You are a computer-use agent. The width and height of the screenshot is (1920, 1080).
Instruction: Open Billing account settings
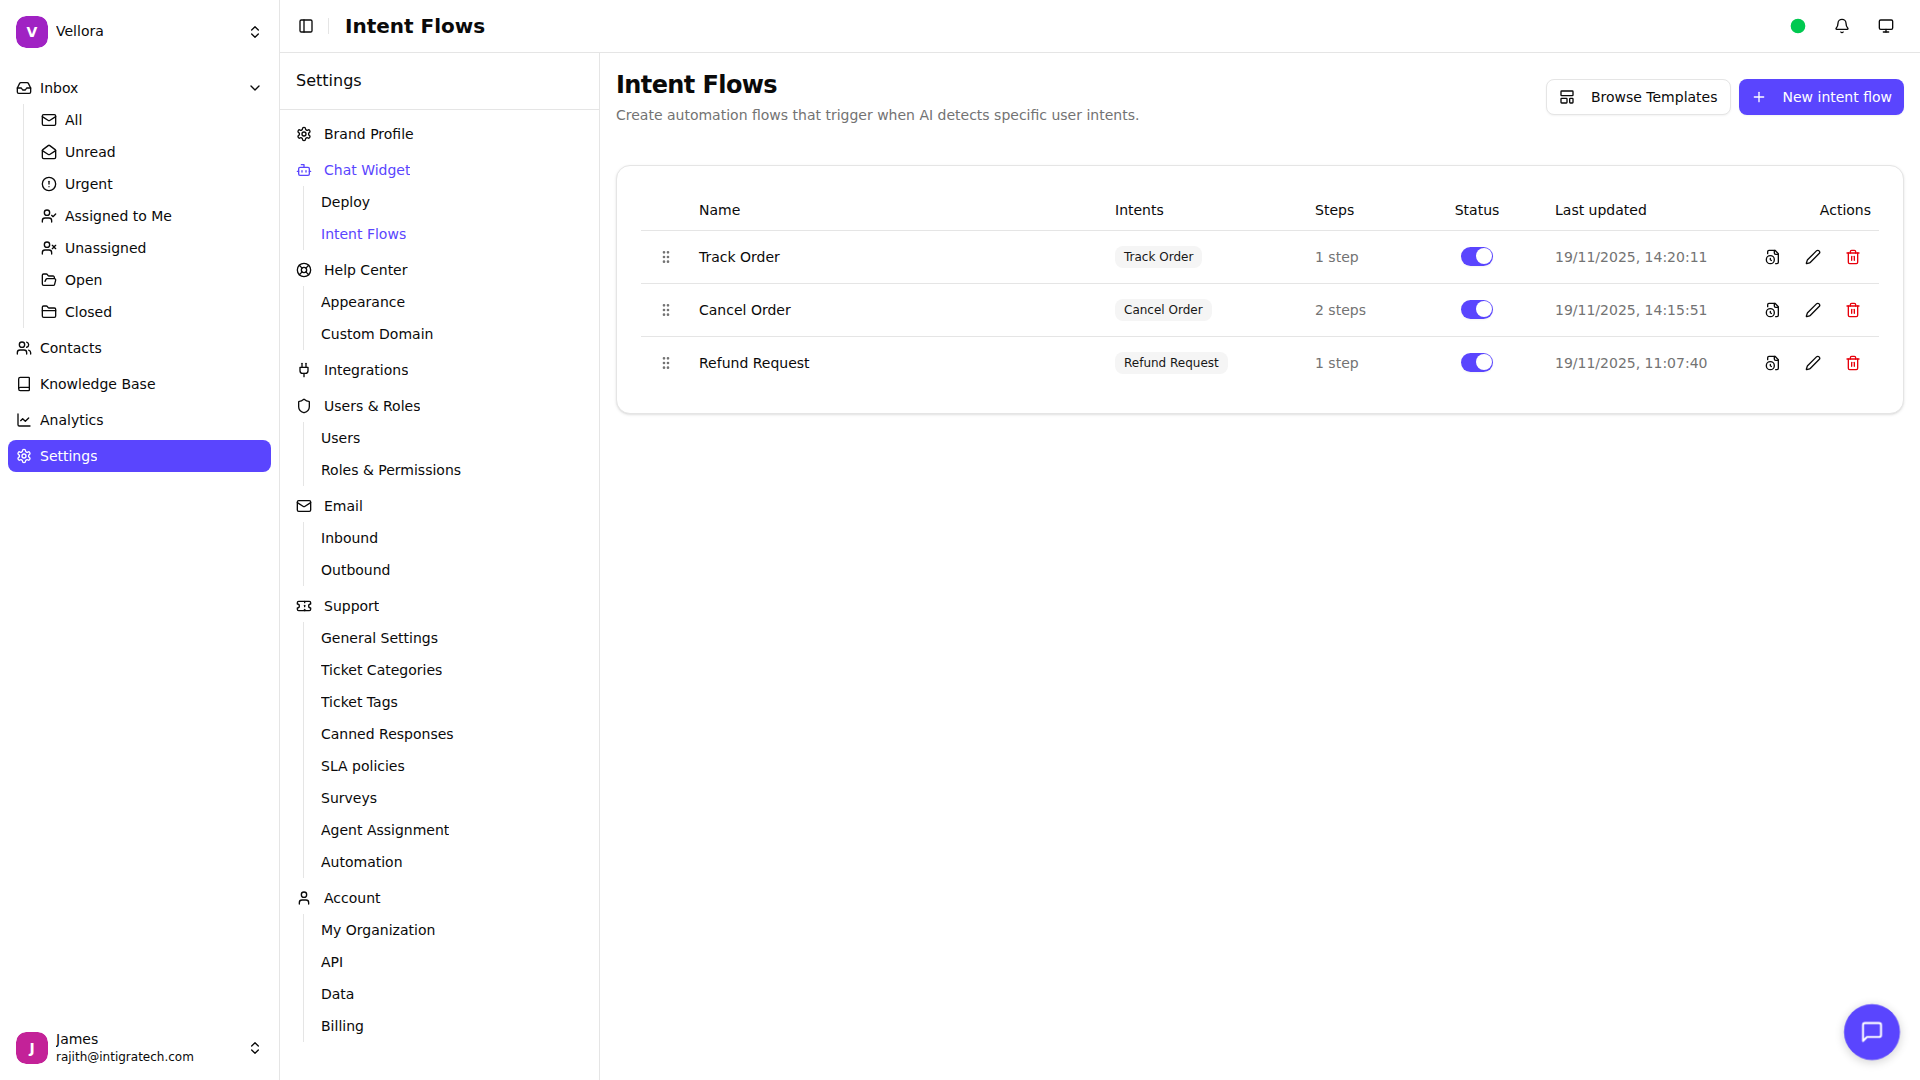pyautogui.click(x=342, y=1026)
